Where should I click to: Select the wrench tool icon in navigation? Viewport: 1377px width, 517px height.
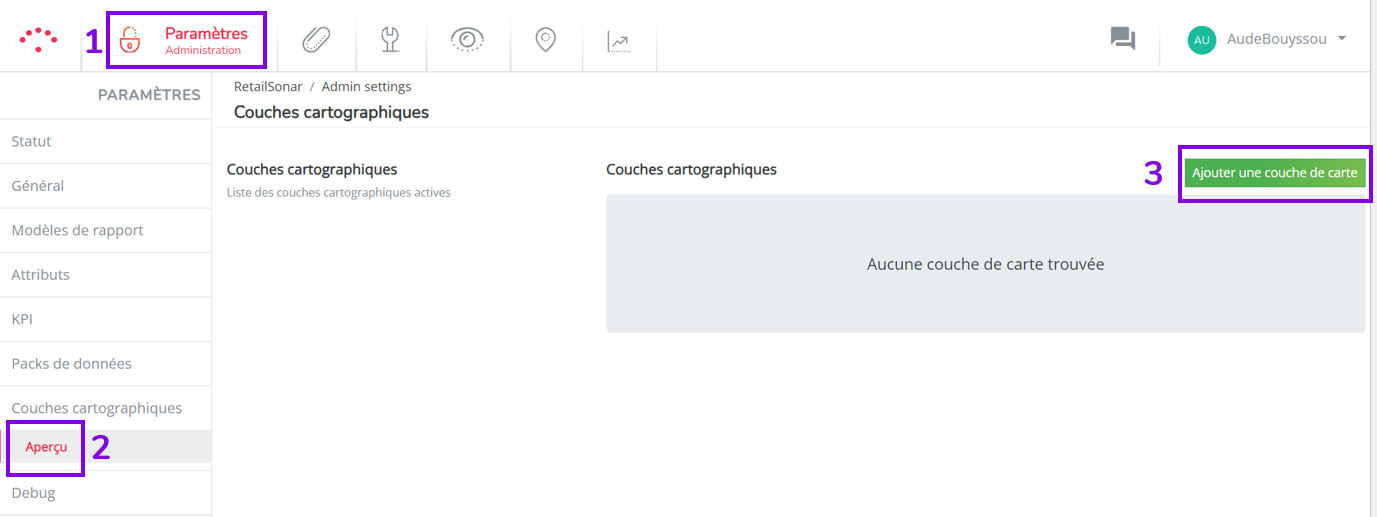pos(390,40)
